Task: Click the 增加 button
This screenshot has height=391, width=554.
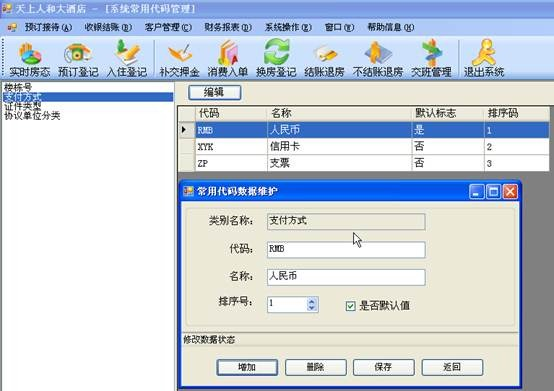Action: pos(247,367)
